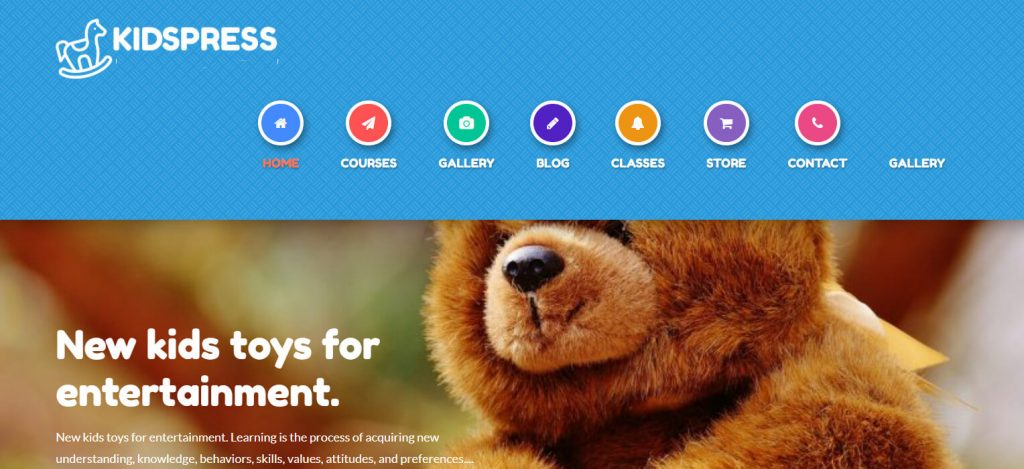Open the green camera Gallery icon
This screenshot has width=1024, height=469.
tap(466, 123)
